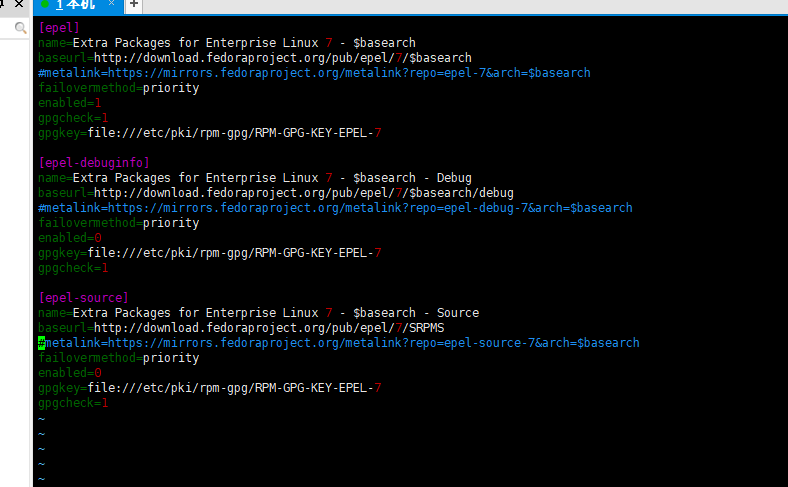Click the [epel-debuginfo] section header line
Viewport: 788px width, 487px height.
(94, 163)
